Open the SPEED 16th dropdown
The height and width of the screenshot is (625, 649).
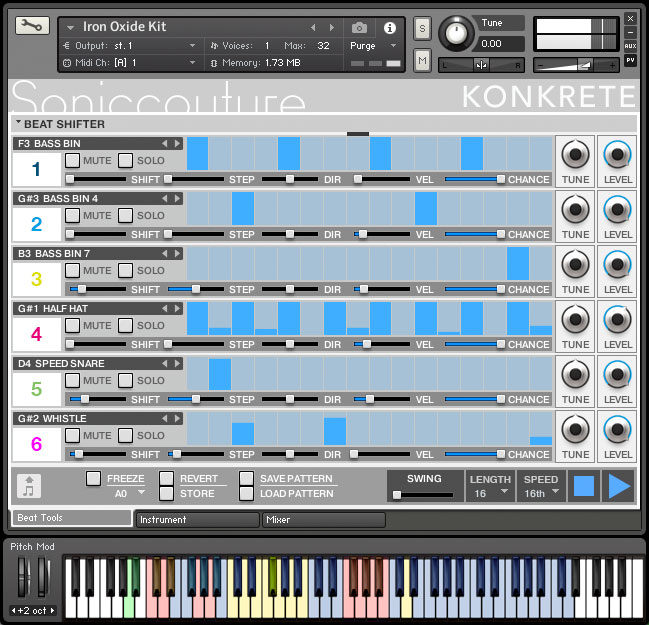(x=555, y=491)
